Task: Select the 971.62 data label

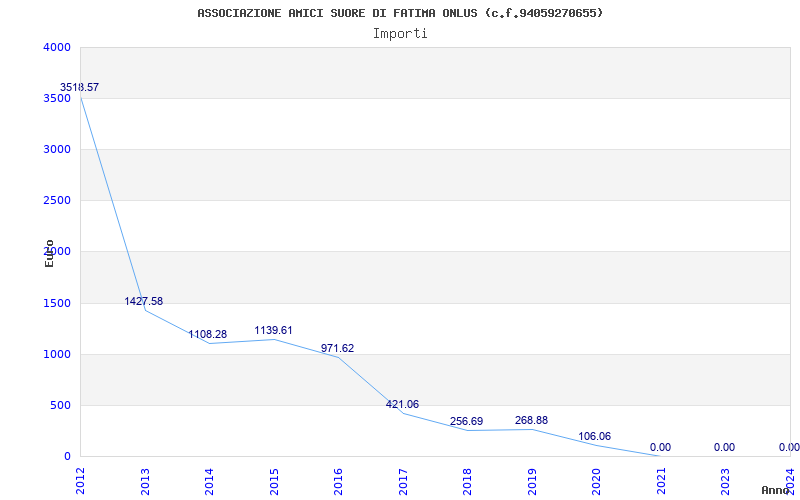Action: tap(337, 348)
